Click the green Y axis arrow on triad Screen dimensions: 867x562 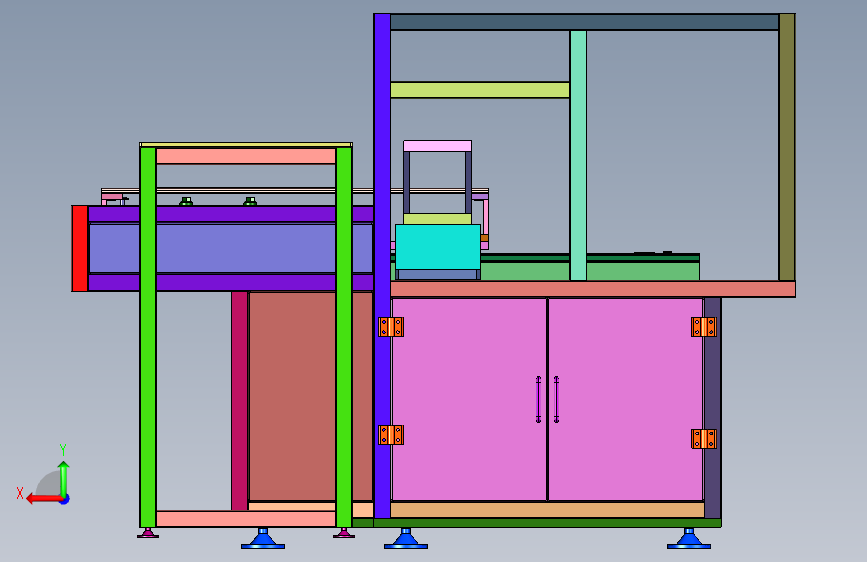click(64, 480)
